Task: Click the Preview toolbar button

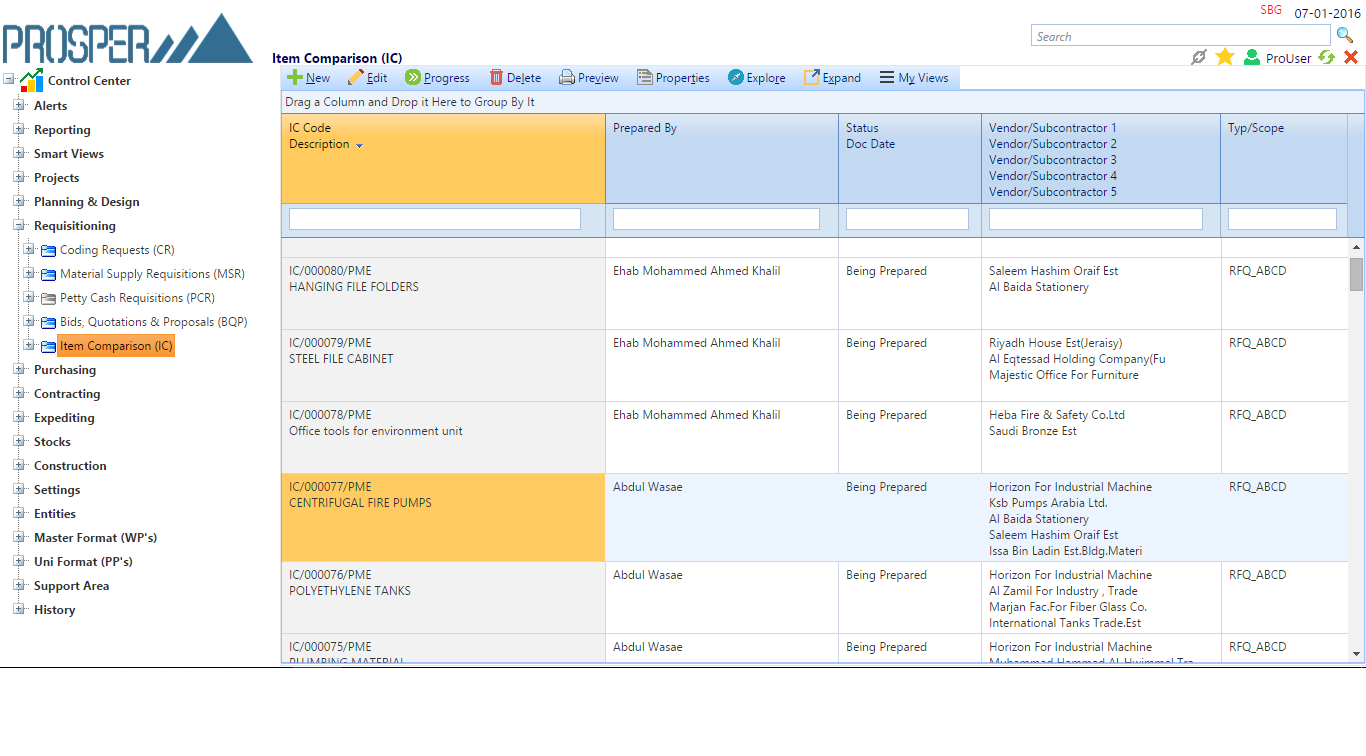Action: [x=589, y=78]
